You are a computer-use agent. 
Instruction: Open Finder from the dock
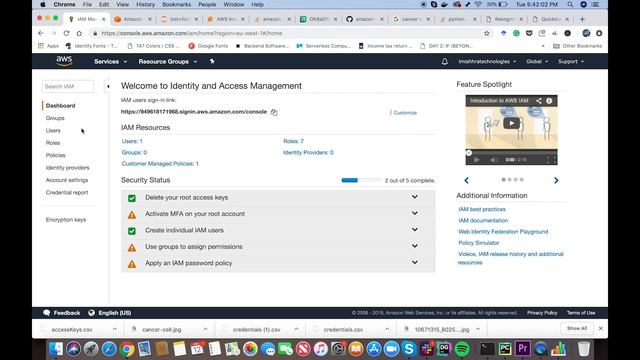pyautogui.click(x=56, y=349)
